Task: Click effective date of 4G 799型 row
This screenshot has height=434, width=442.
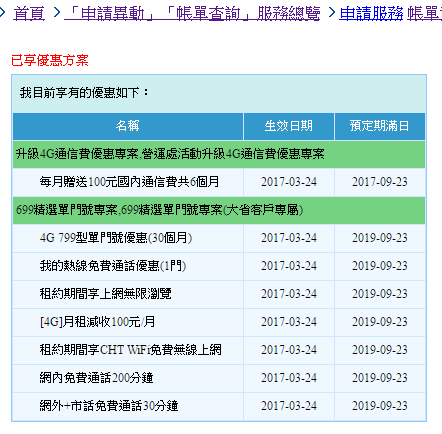Action: coord(289,238)
